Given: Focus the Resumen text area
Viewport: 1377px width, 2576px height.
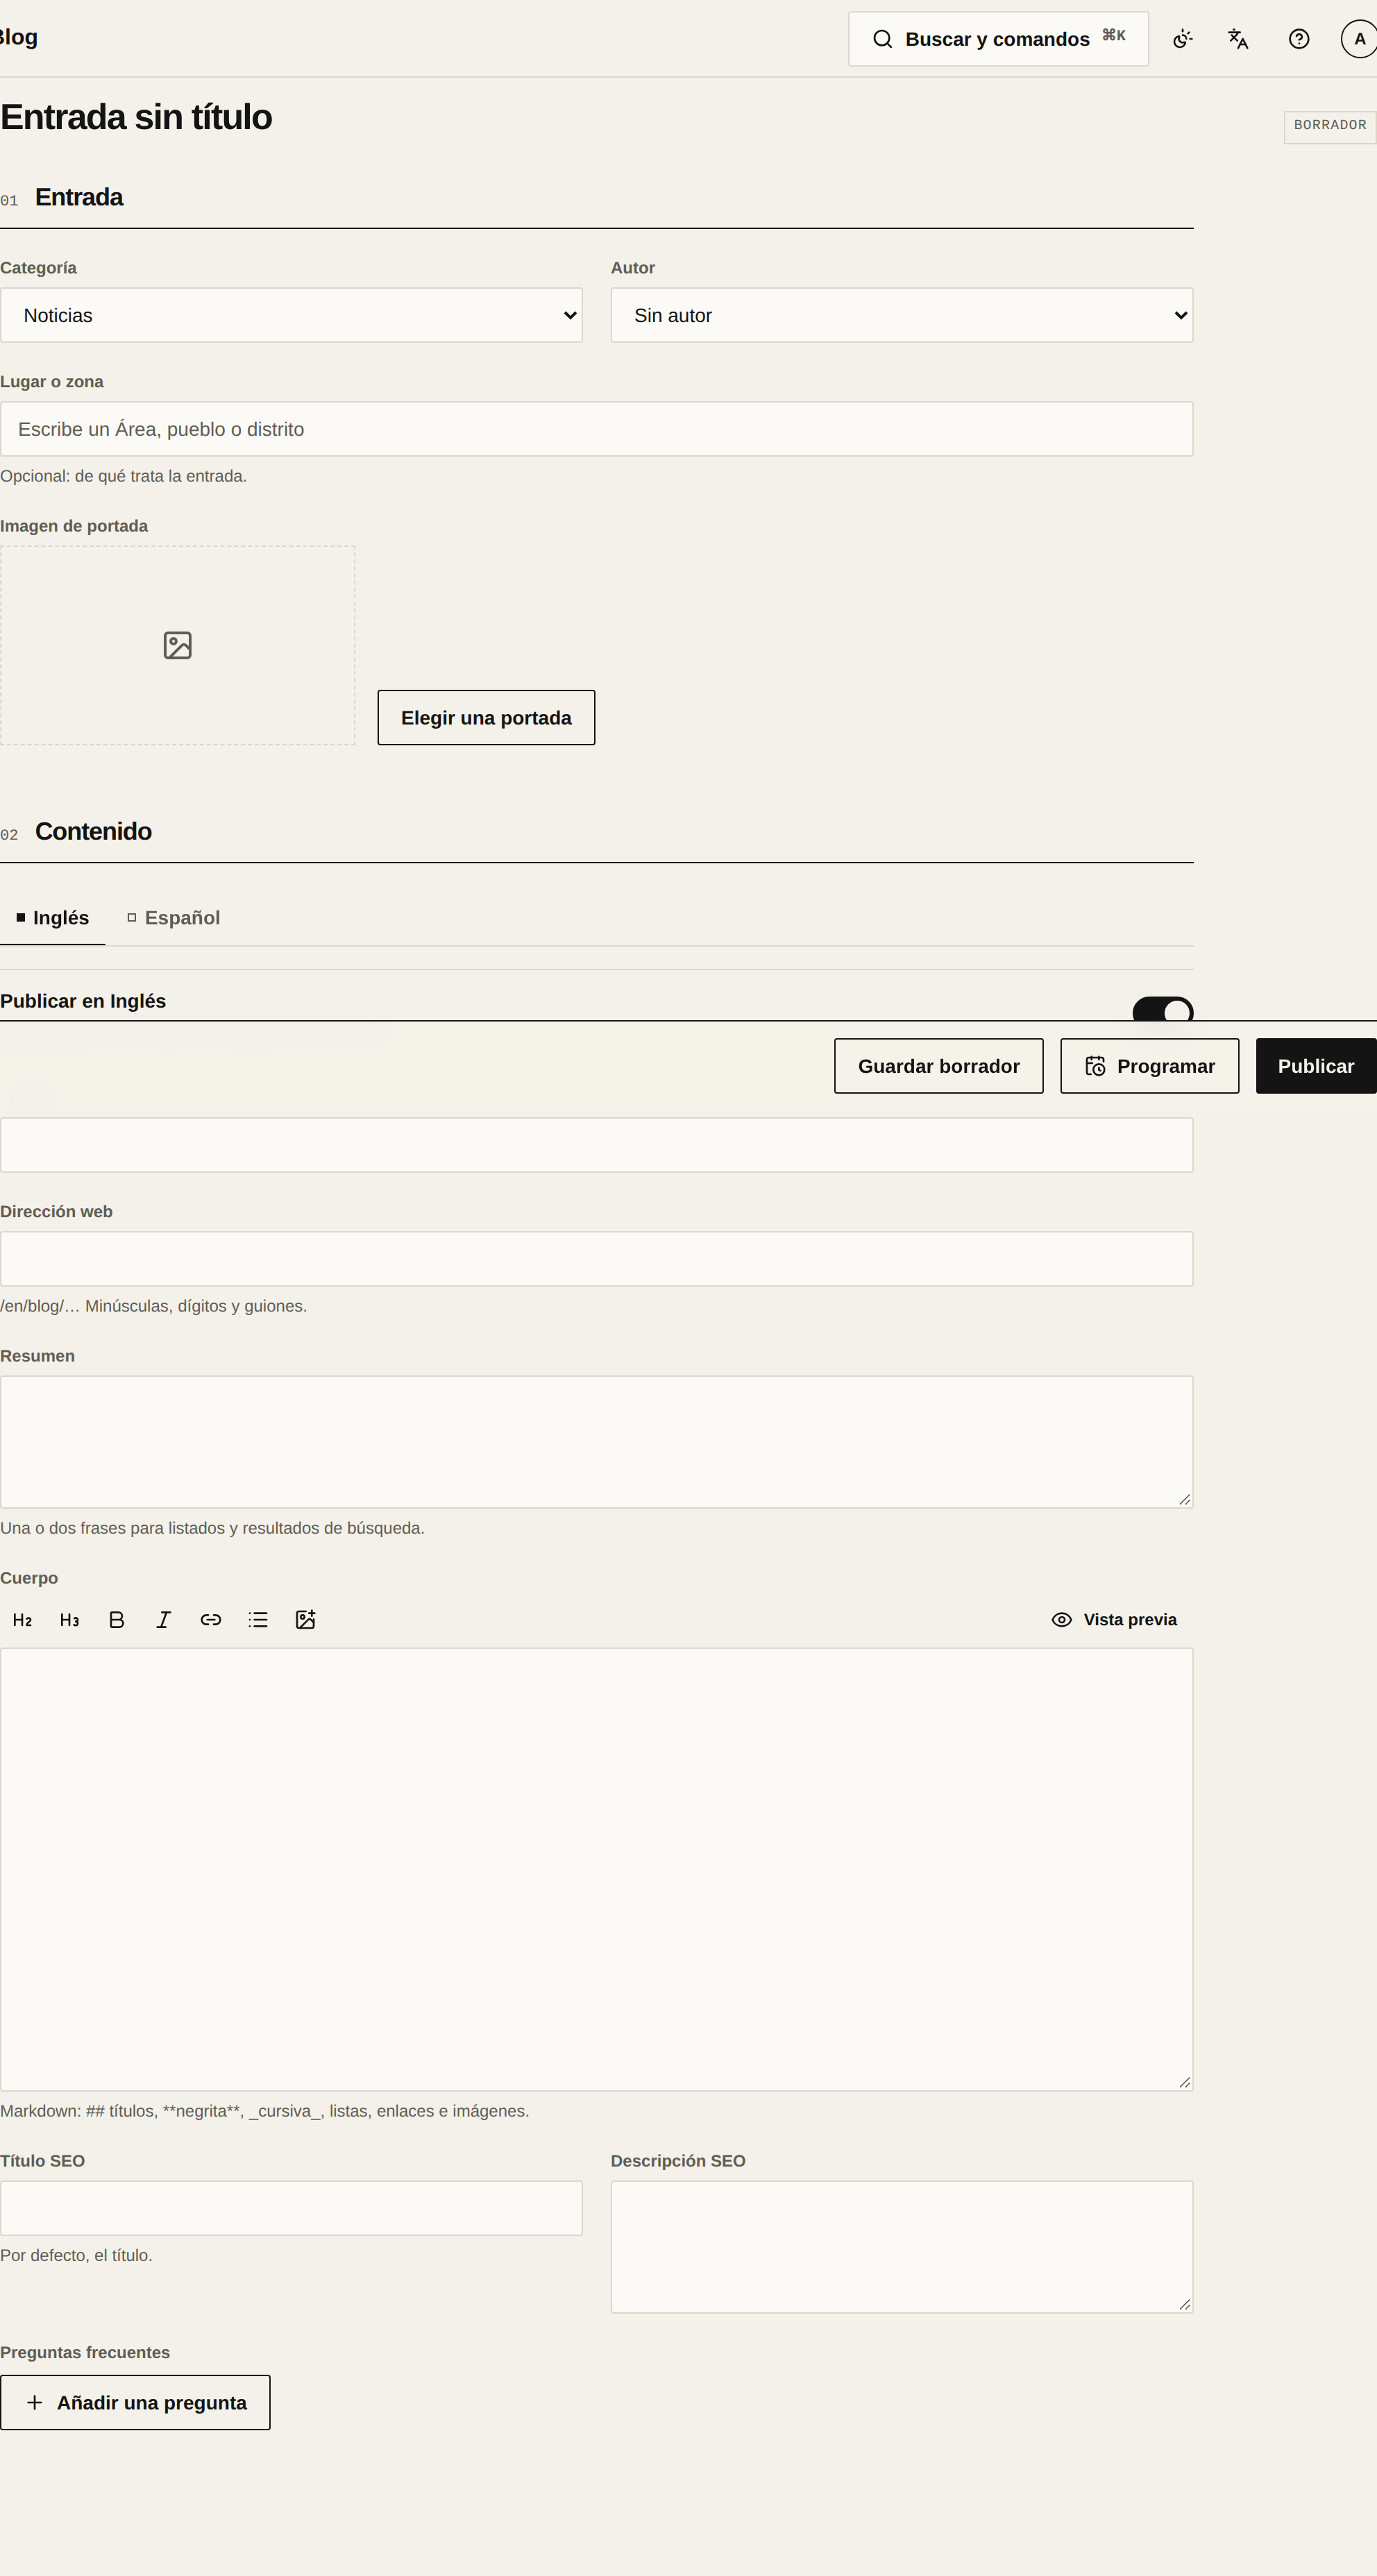Looking at the screenshot, I should click(597, 1442).
